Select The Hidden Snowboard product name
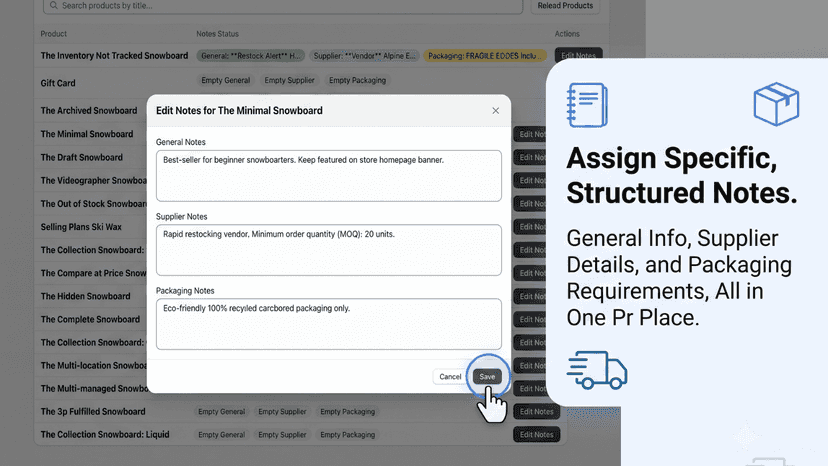The height and width of the screenshot is (466, 828). [86, 296]
